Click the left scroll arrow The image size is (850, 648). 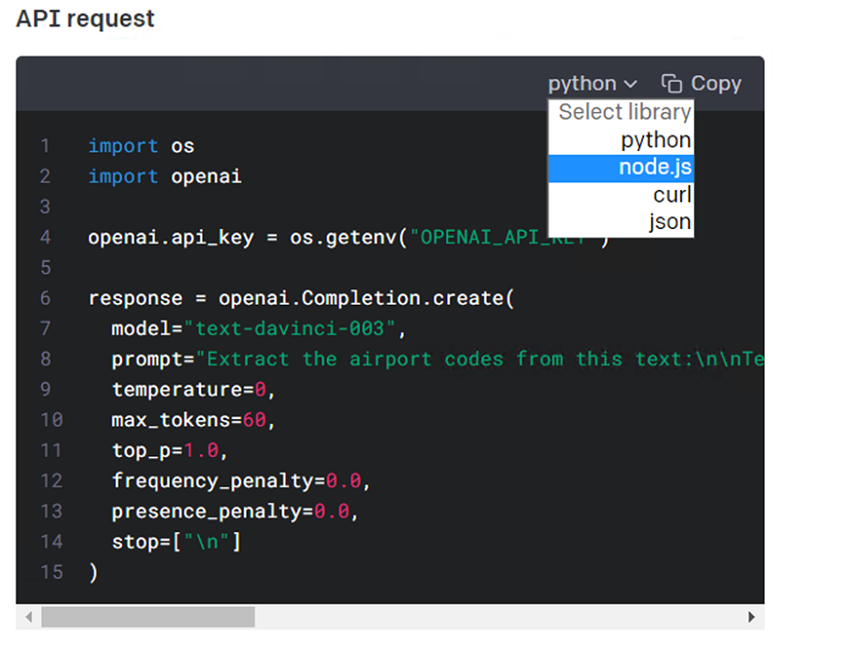tap(28, 617)
